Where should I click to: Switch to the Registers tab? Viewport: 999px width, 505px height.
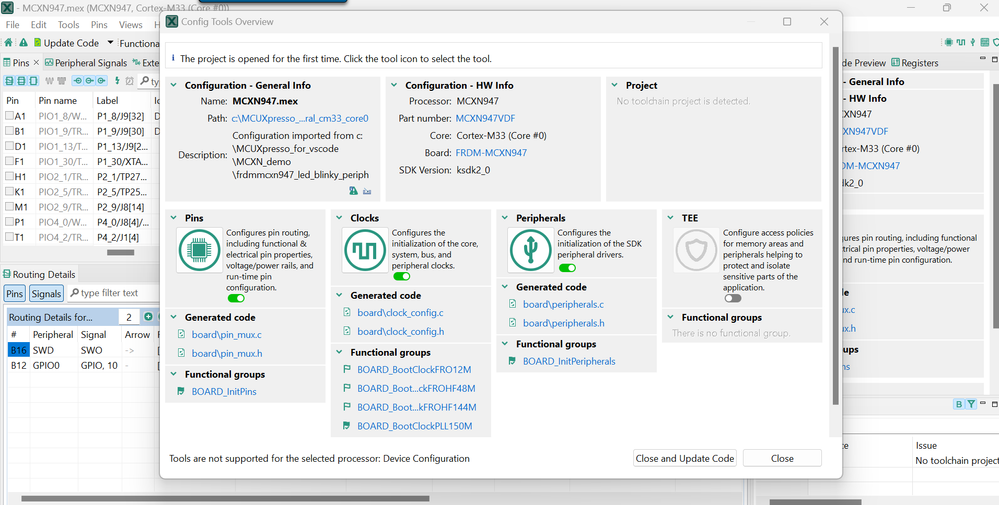tap(915, 62)
